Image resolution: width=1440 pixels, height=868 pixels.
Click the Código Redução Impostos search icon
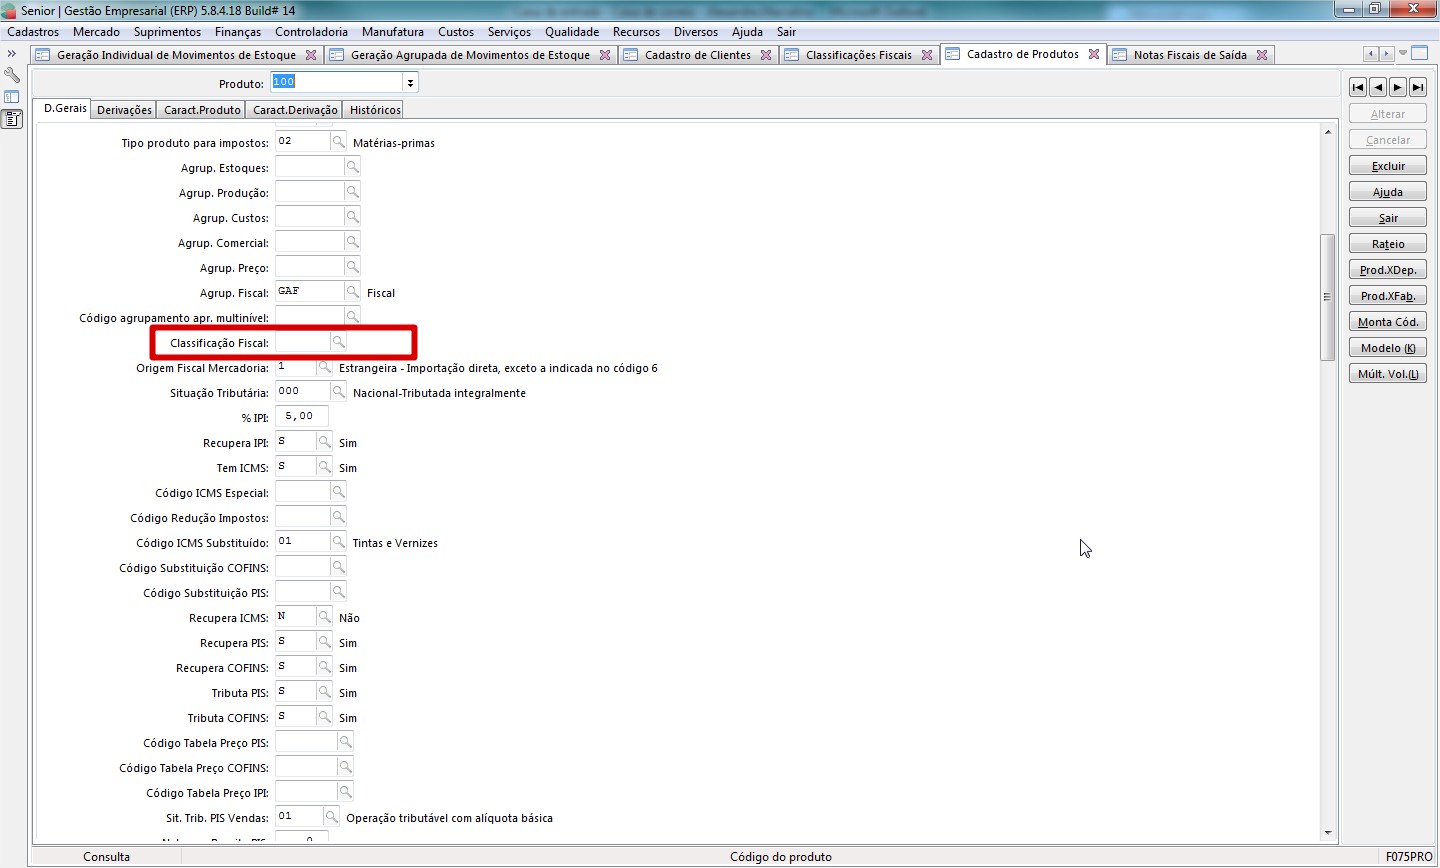339,517
